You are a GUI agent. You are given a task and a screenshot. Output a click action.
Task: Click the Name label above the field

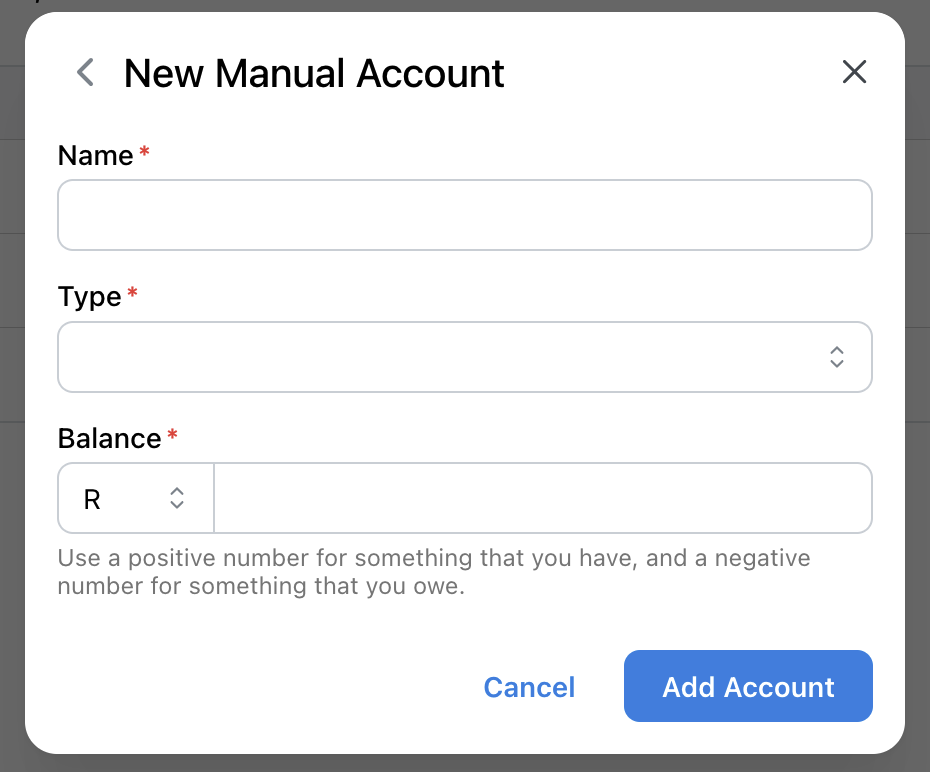[94, 155]
